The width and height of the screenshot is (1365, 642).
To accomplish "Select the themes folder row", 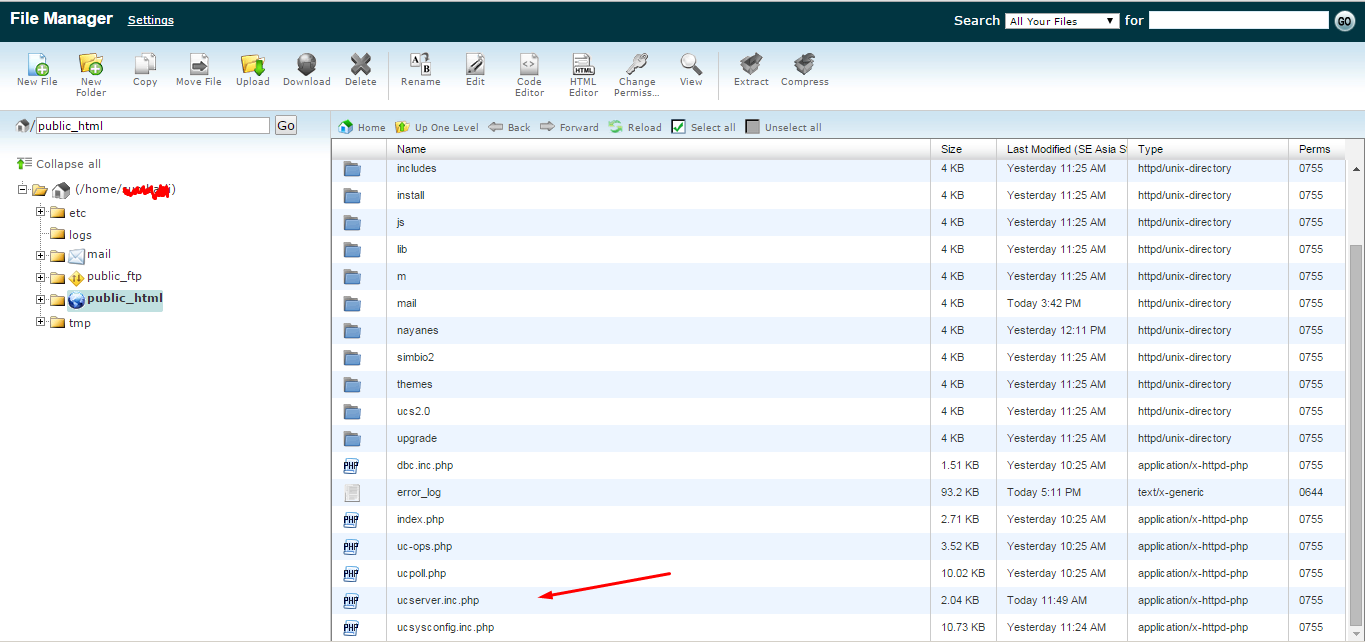I will (x=839, y=384).
